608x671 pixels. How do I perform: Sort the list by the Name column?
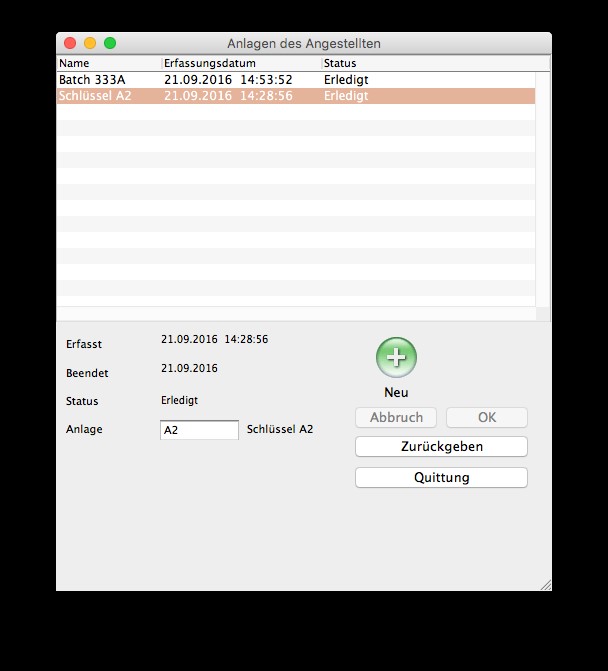click(108, 63)
